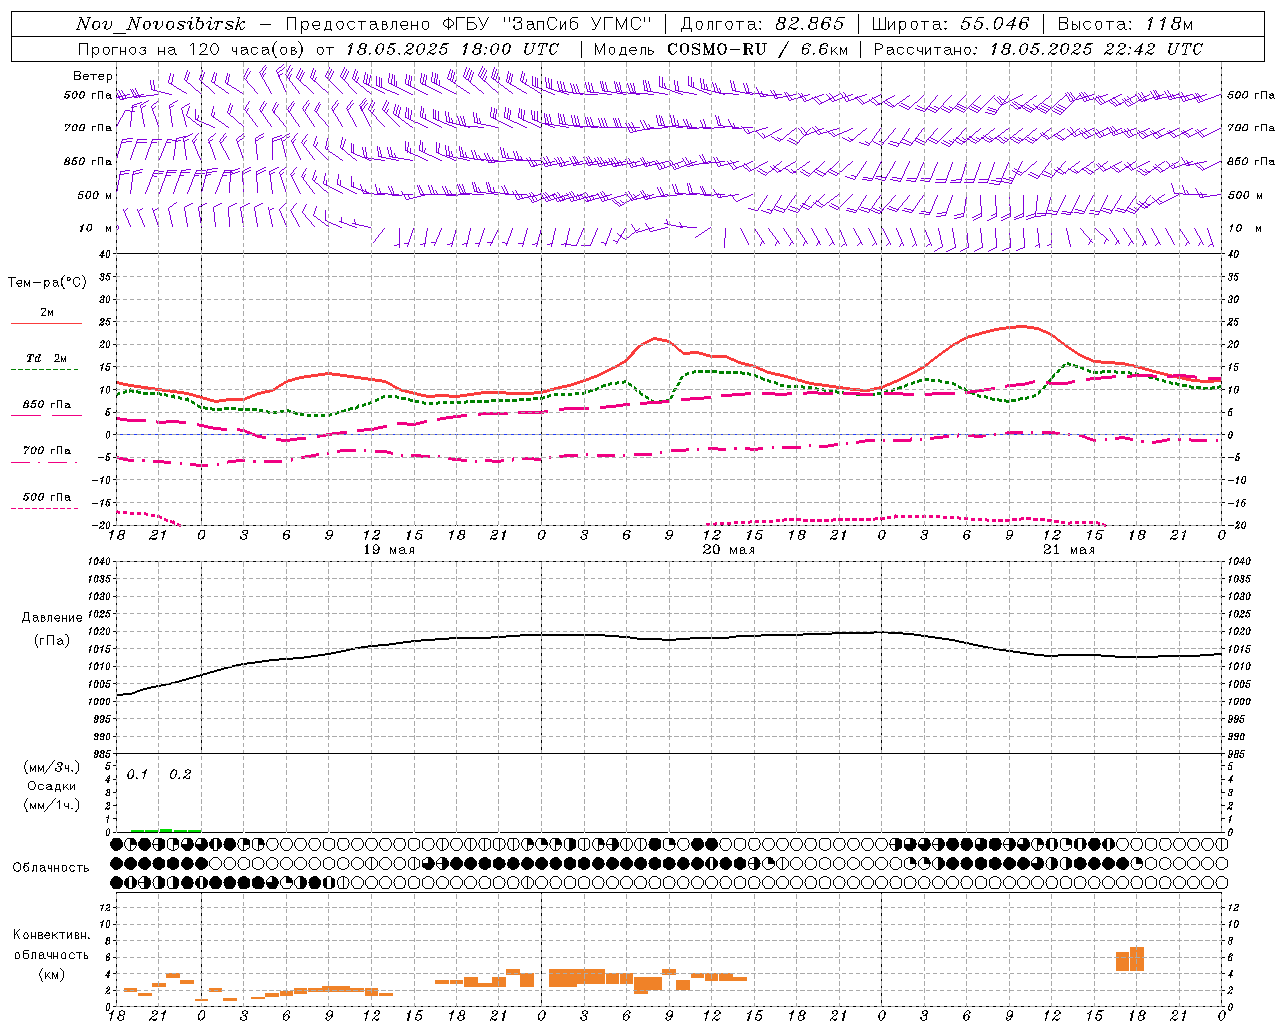Click the 850 гПа temperature legend entry

pyautogui.click(x=46, y=405)
